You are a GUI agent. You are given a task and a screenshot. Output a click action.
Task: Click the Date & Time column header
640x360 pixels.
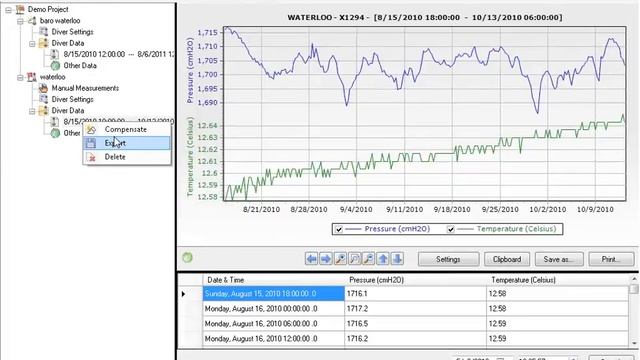click(x=274, y=280)
